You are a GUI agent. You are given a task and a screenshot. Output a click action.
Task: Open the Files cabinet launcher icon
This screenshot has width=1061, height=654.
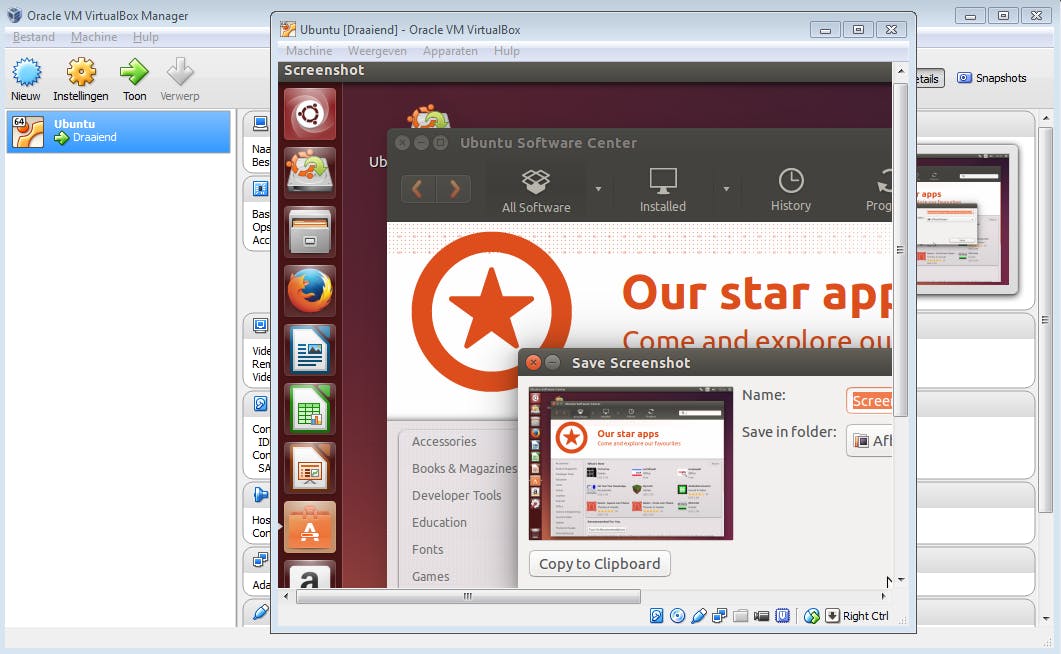click(x=310, y=232)
